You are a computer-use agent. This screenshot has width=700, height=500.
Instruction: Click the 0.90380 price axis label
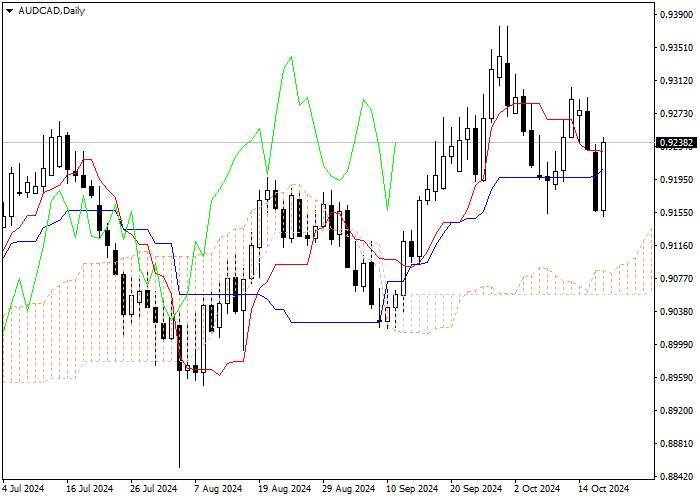[x=676, y=311]
